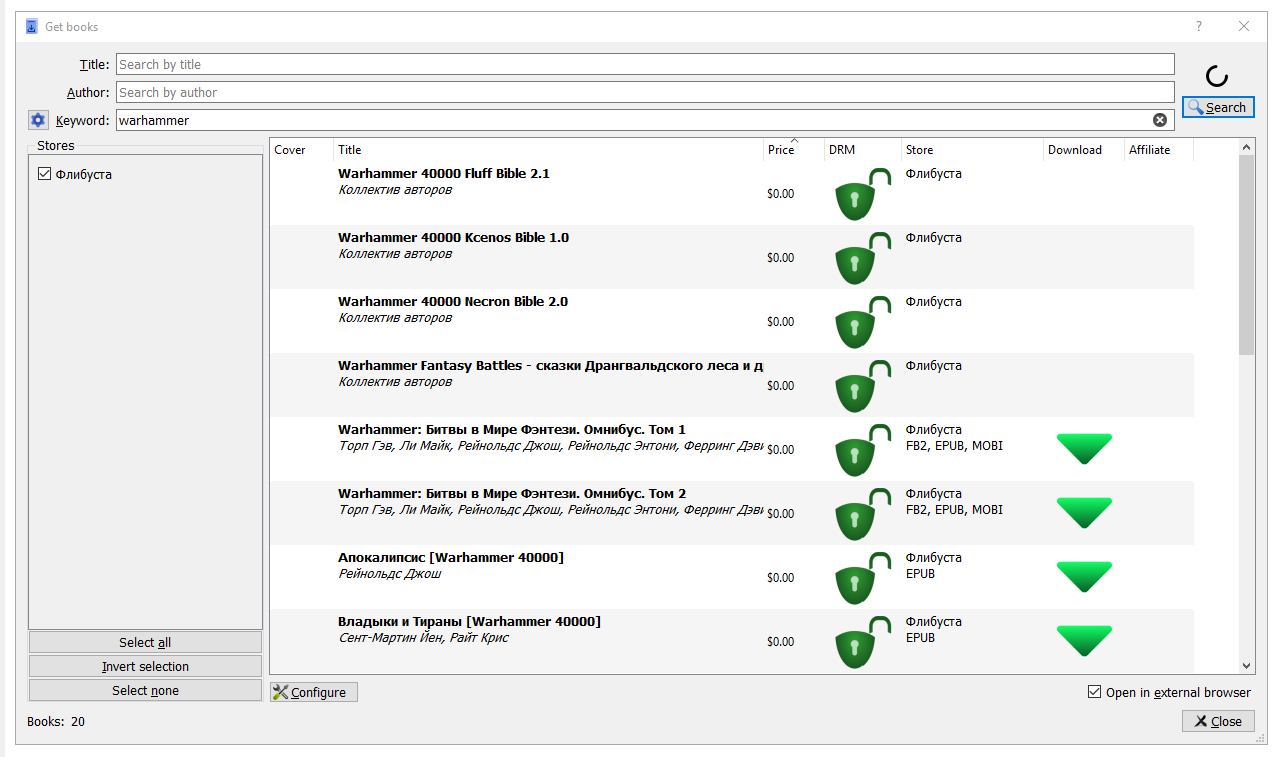Download Warhammer Омнибус Том 1 via green arrow
This screenshot has width=1277, height=757.
1084,449
